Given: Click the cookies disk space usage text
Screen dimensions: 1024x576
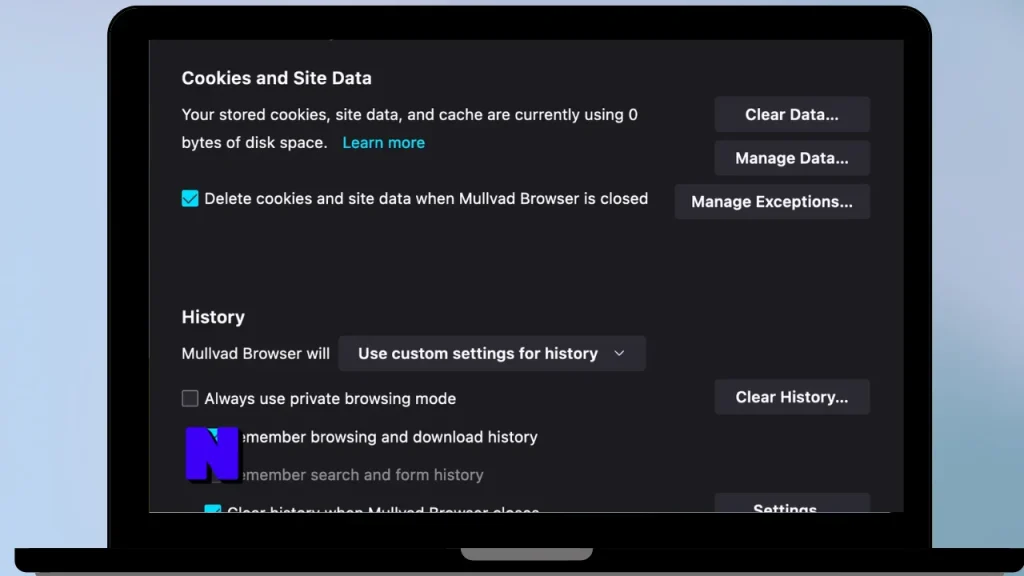Looking at the screenshot, I should (x=409, y=129).
